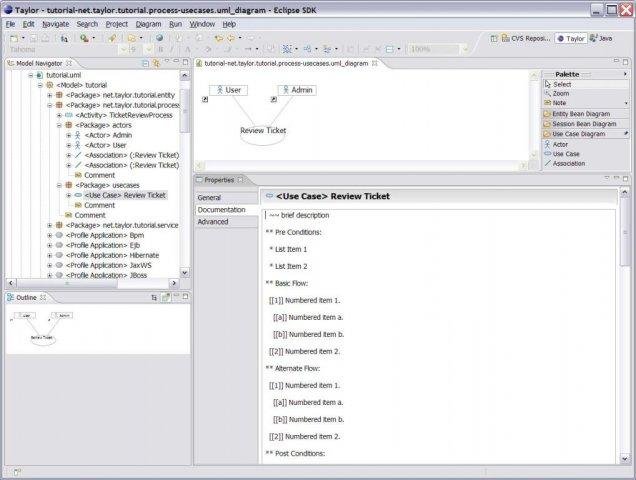
Task: Switch to the General properties tab
Action: coord(227,198)
